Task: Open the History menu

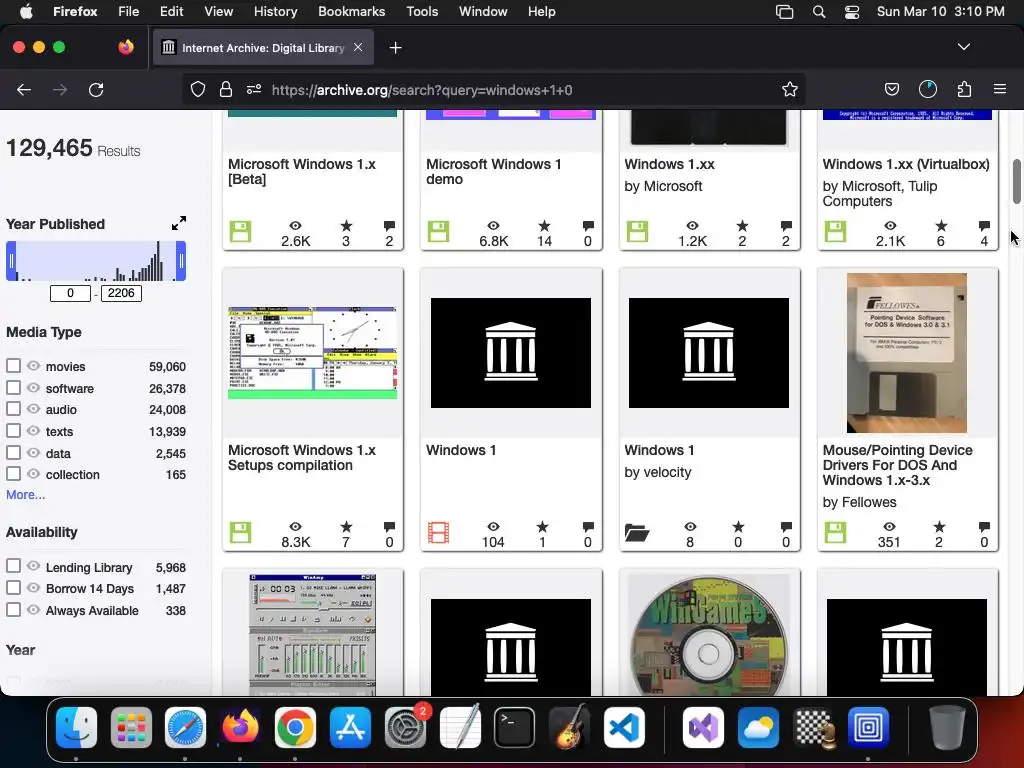Action: (275, 12)
